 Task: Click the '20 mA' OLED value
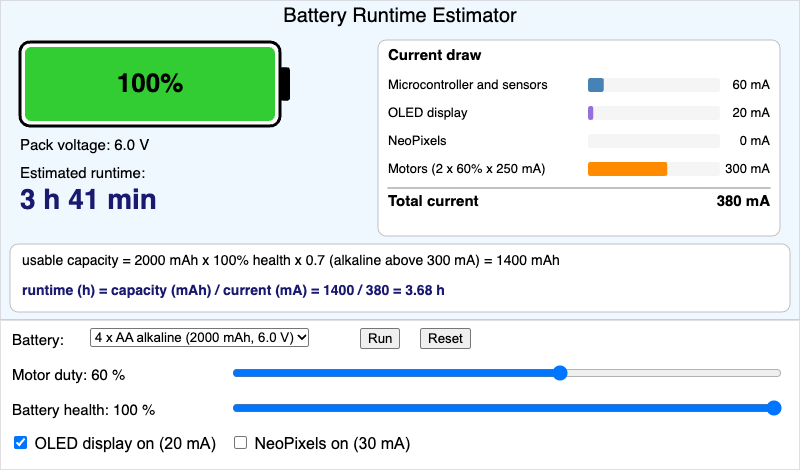tap(751, 113)
